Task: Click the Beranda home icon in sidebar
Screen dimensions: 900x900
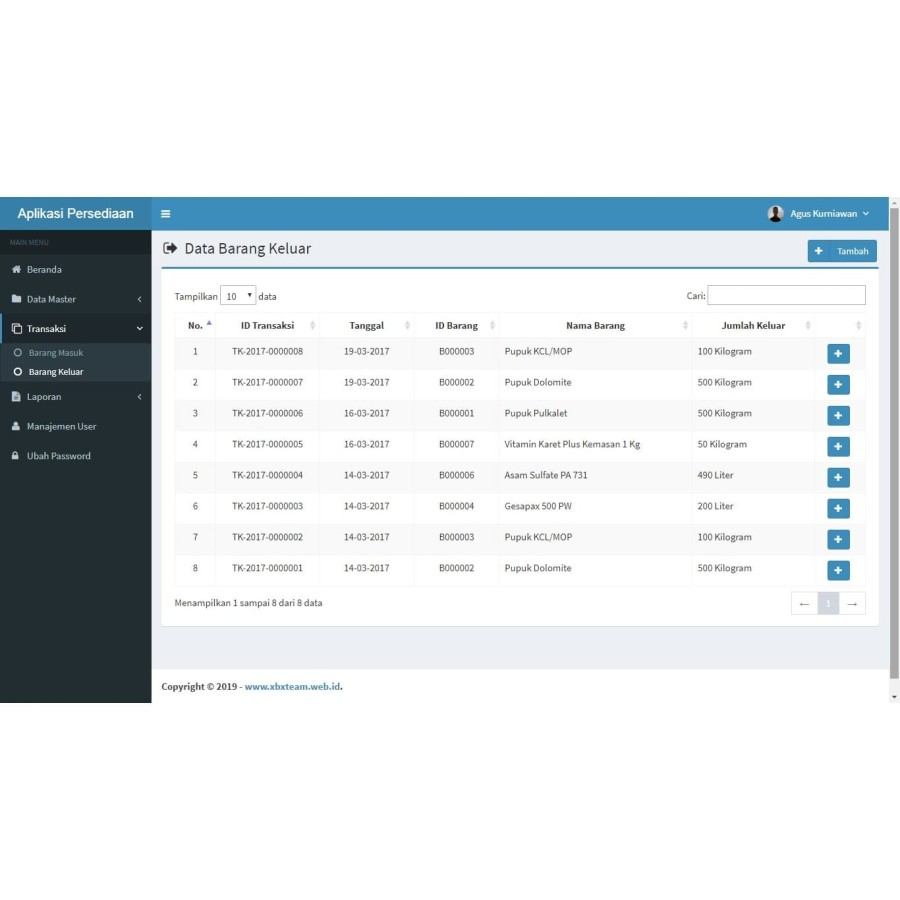Action: [16, 270]
